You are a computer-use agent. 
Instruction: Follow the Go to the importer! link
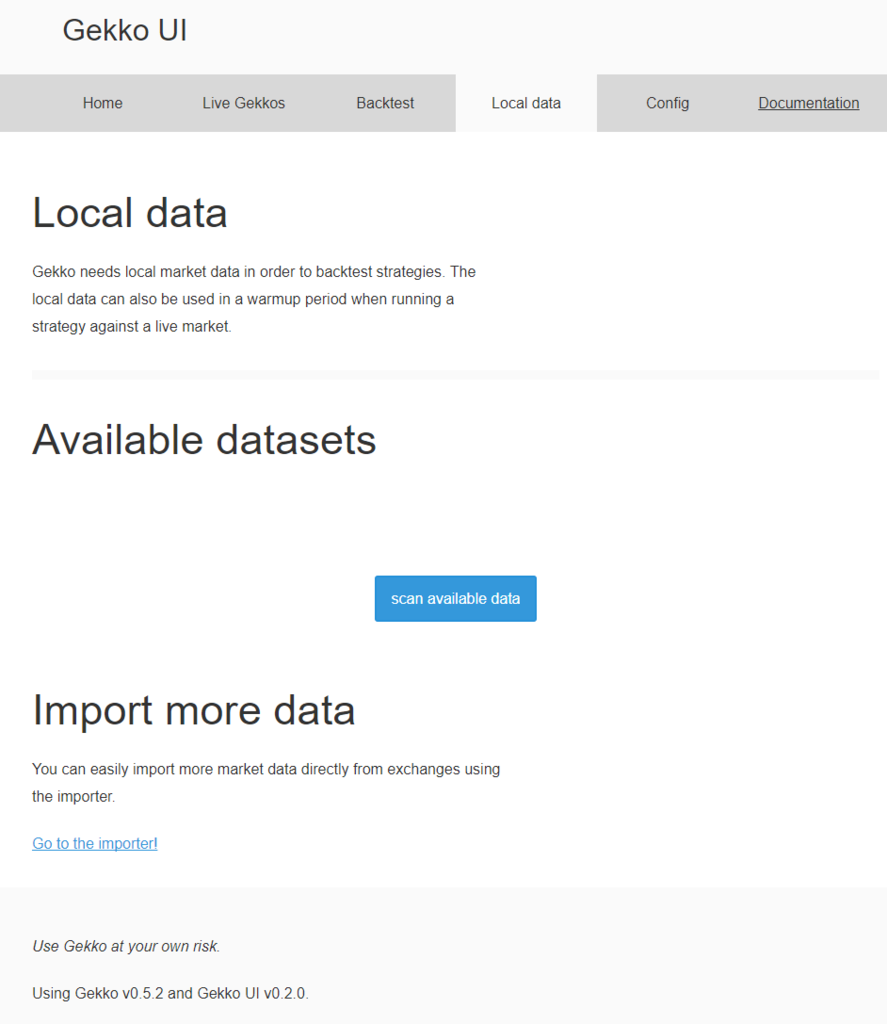tap(95, 843)
